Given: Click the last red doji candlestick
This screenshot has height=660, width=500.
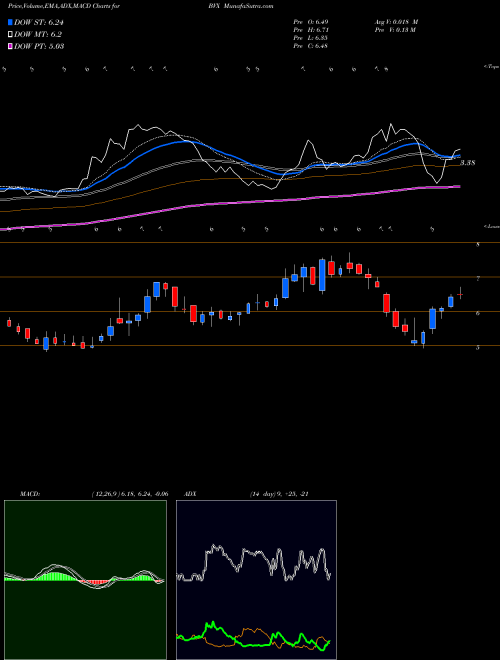Looking at the screenshot, I should [x=460, y=294].
